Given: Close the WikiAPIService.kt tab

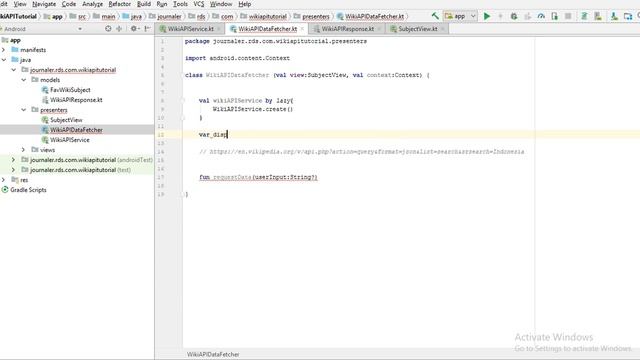Looking at the screenshot, I should pyautogui.click(x=219, y=29).
